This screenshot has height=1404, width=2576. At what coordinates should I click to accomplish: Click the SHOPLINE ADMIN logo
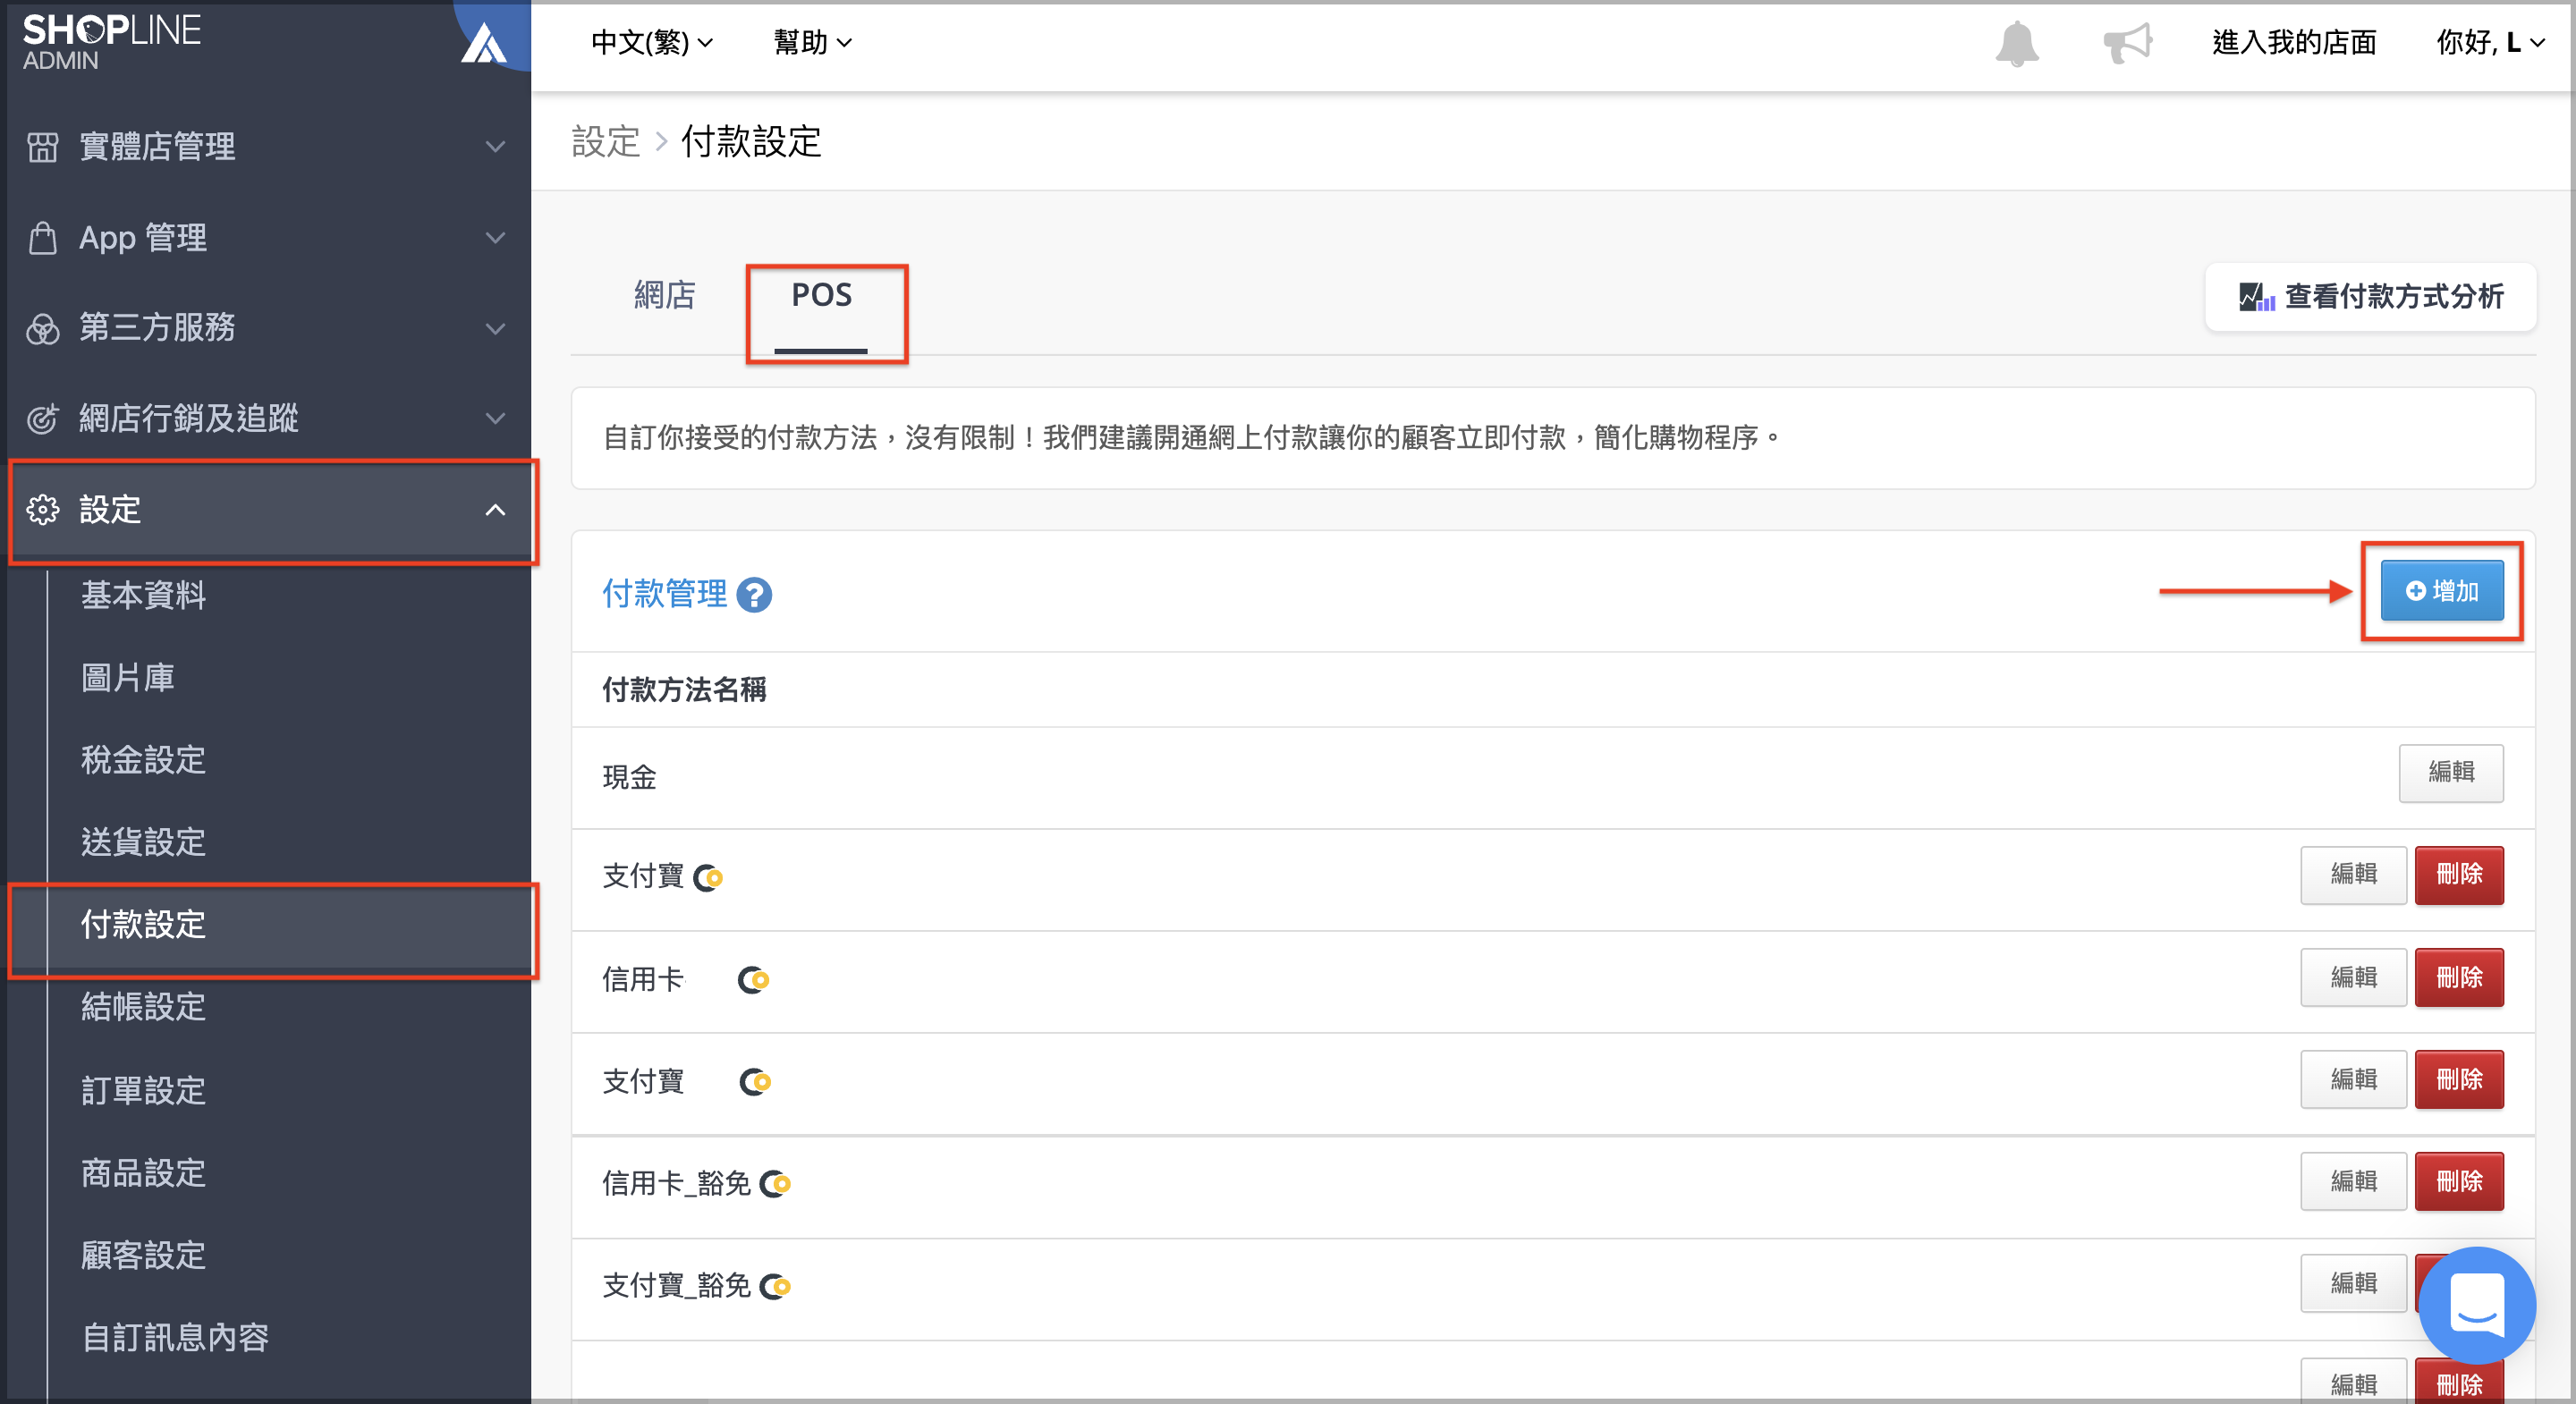[111, 41]
